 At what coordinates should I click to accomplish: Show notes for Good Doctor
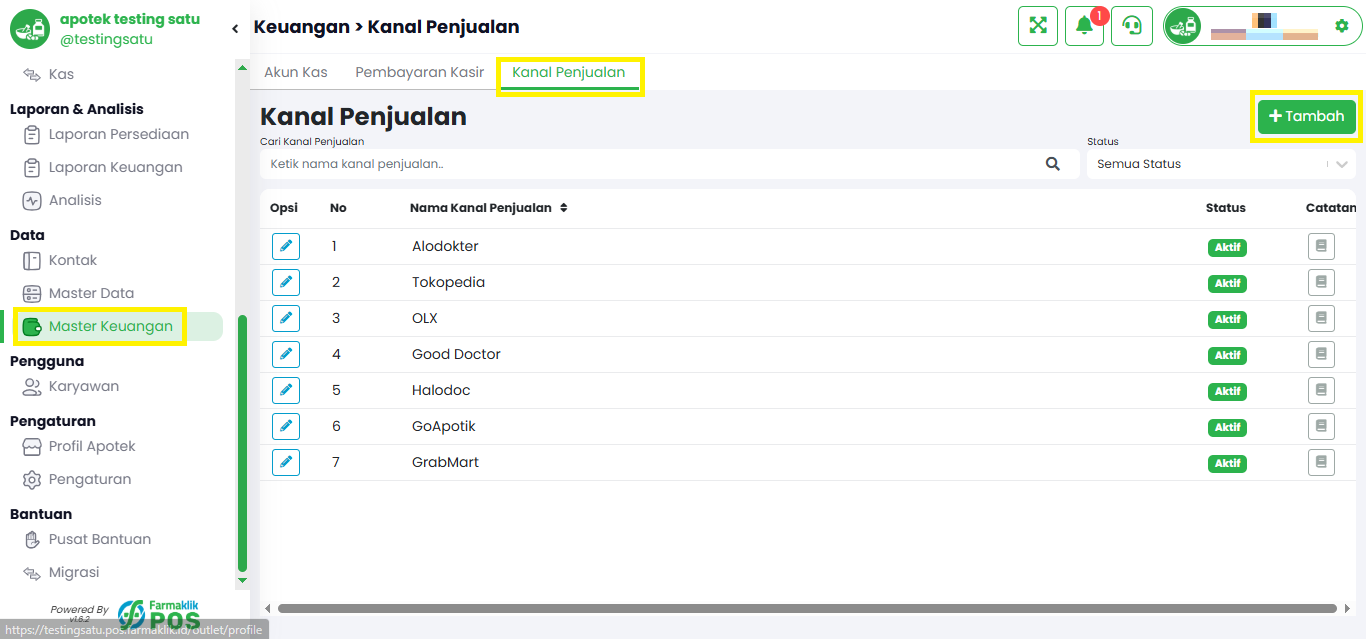[x=1321, y=354]
